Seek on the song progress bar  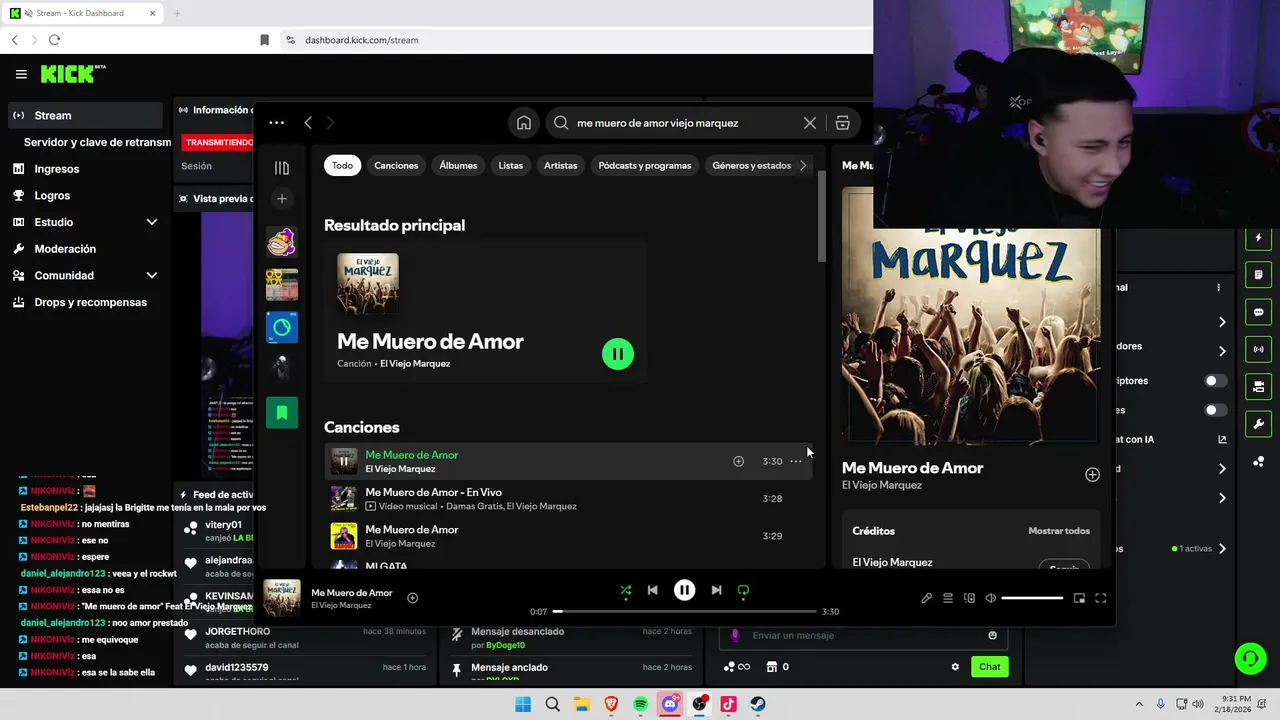point(684,611)
